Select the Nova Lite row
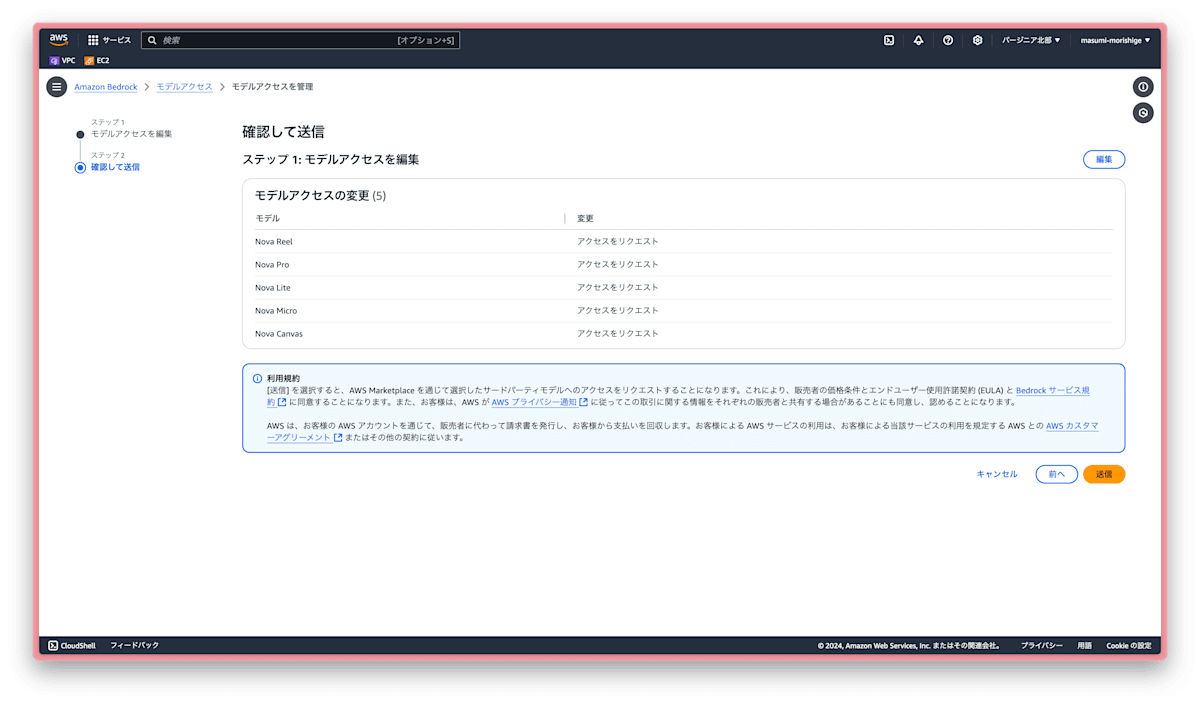The image size is (1200, 704). pyautogui.click(x=683, y=287)
